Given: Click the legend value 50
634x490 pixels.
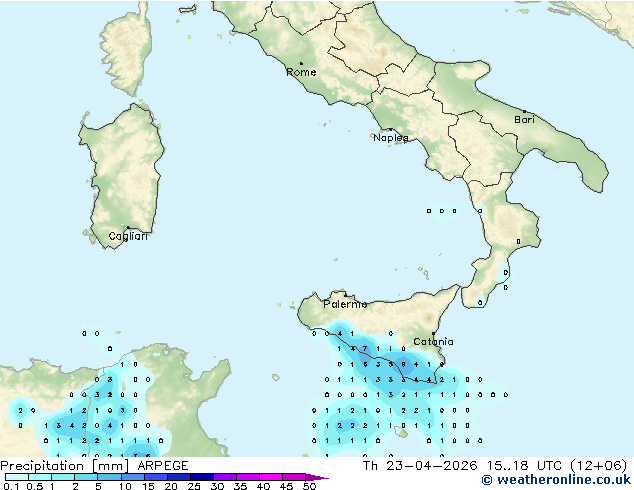Looking at the screenshot, I should coord(309,486).
